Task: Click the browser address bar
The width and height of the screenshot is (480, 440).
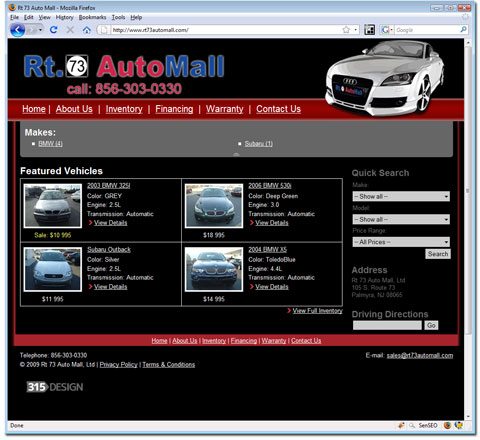Action: [x=227, y=30]
